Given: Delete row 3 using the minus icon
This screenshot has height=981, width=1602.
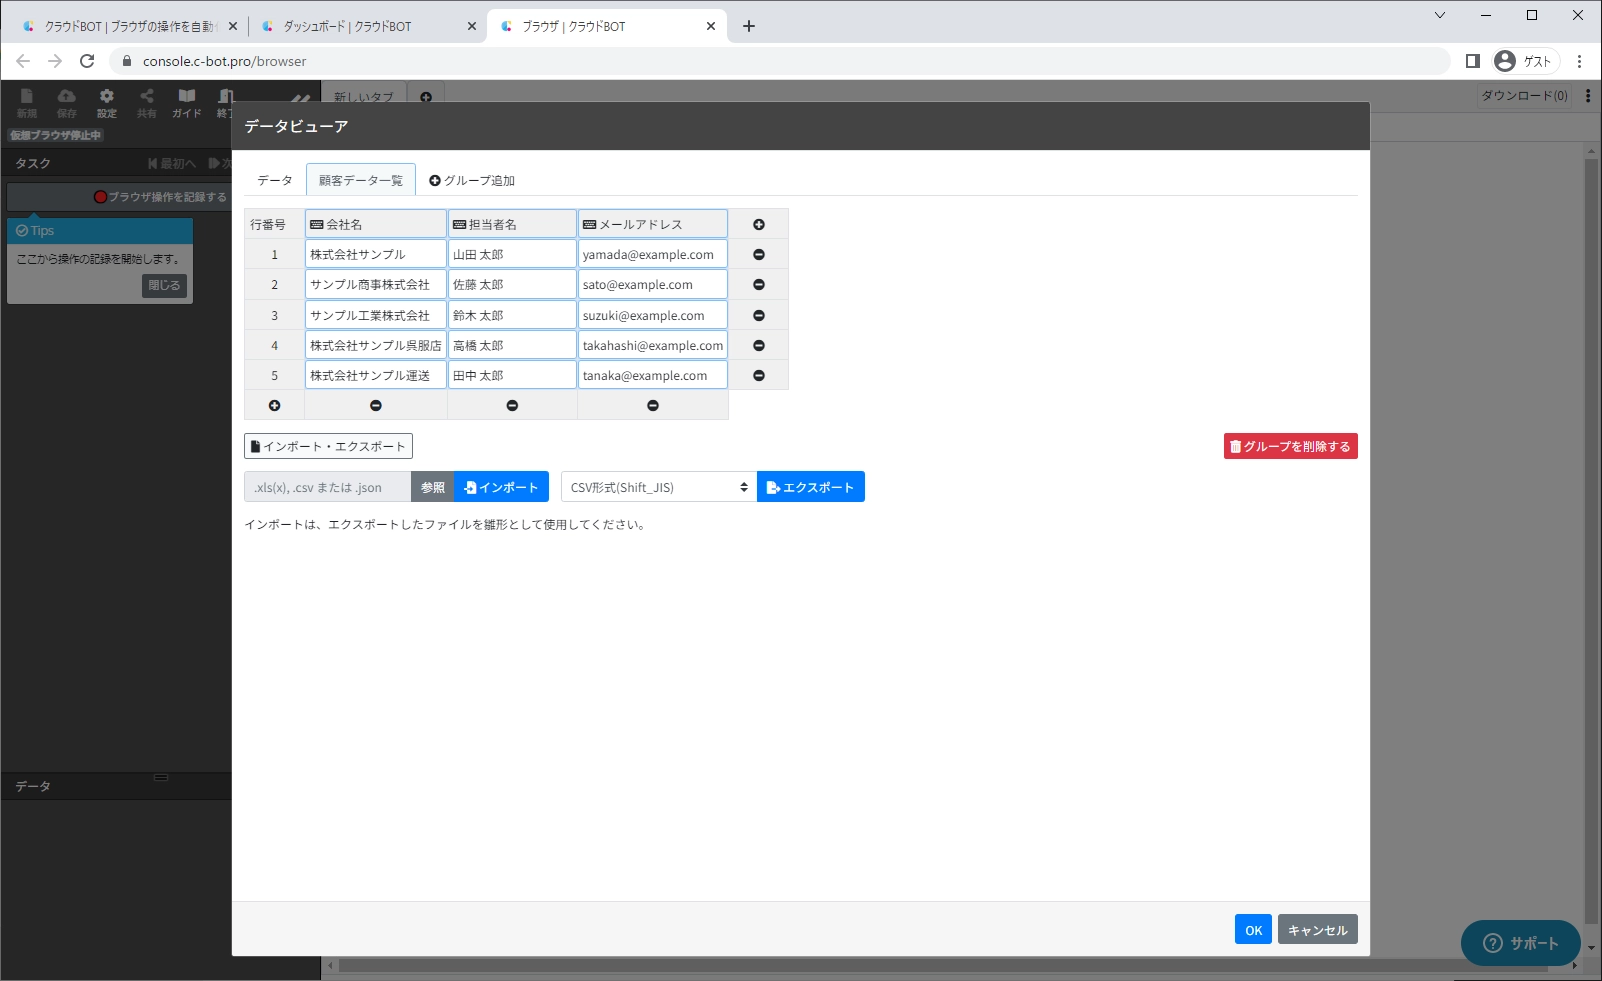Looking at the screenshot, I should pos(758,316).
